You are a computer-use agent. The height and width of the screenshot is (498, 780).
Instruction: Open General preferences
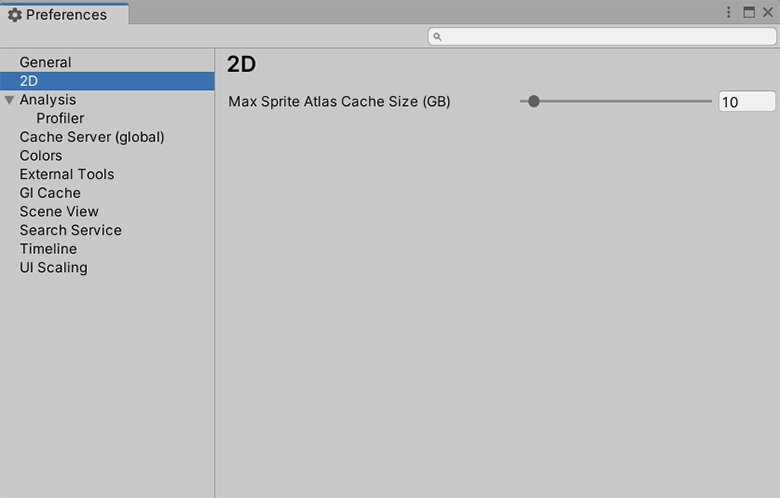click(x=45, y=62)
